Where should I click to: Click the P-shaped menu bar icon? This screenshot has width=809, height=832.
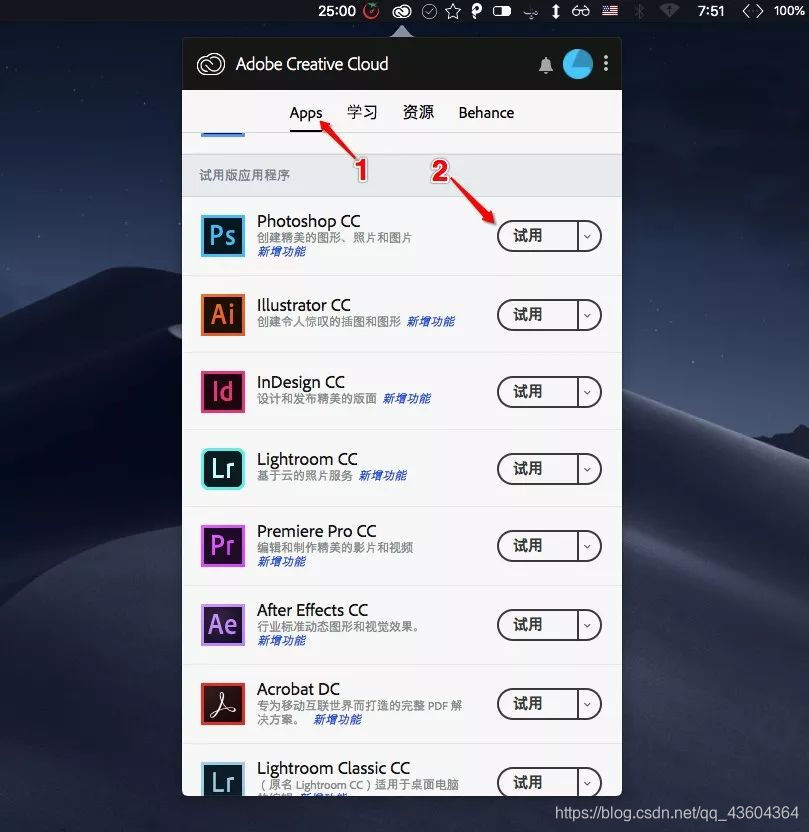[476, 11]
